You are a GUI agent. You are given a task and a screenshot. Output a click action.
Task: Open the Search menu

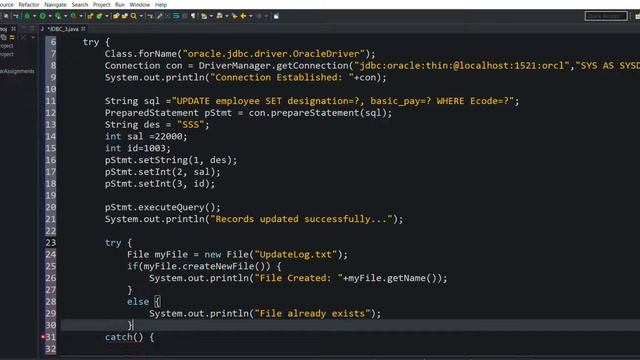pos(80,4)
